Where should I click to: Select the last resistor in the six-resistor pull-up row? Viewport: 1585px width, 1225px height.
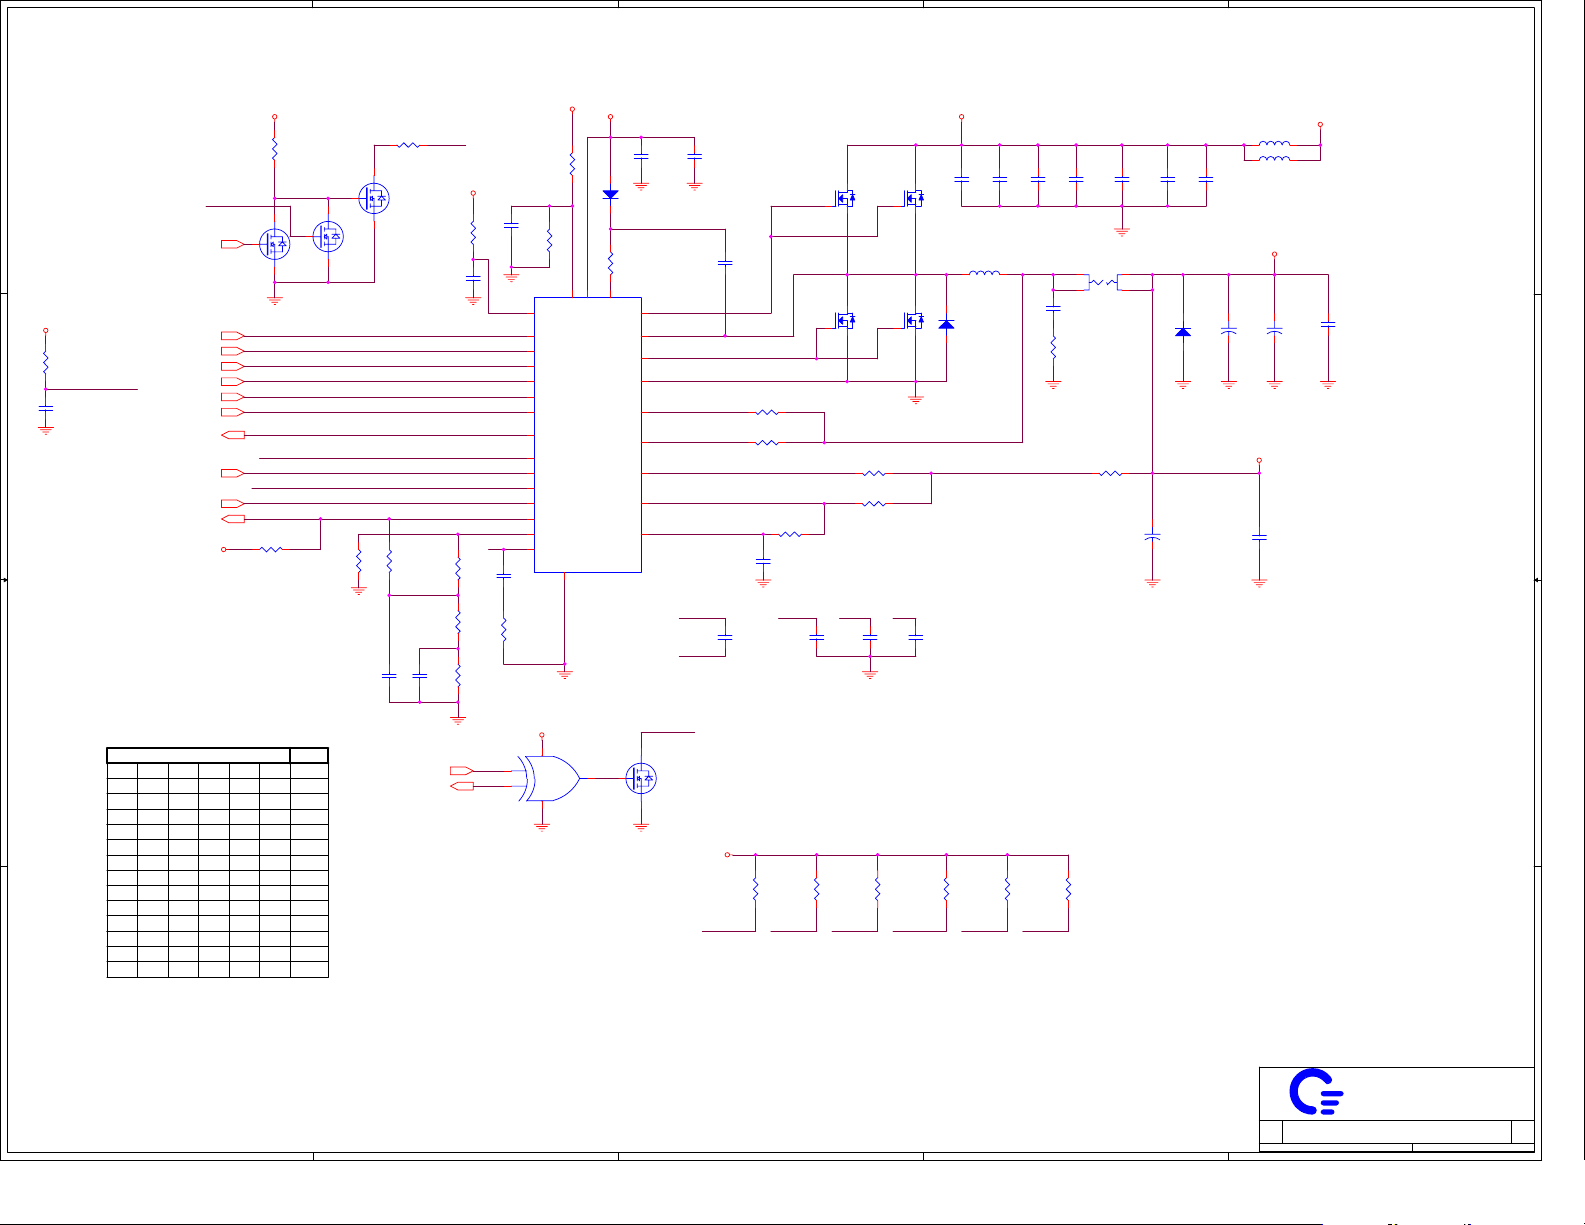pos(1069,890)
